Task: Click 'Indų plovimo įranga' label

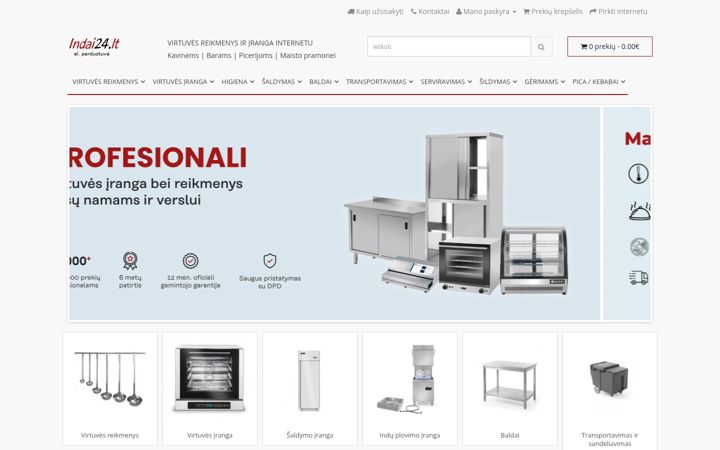Action: tap(410, 435)
